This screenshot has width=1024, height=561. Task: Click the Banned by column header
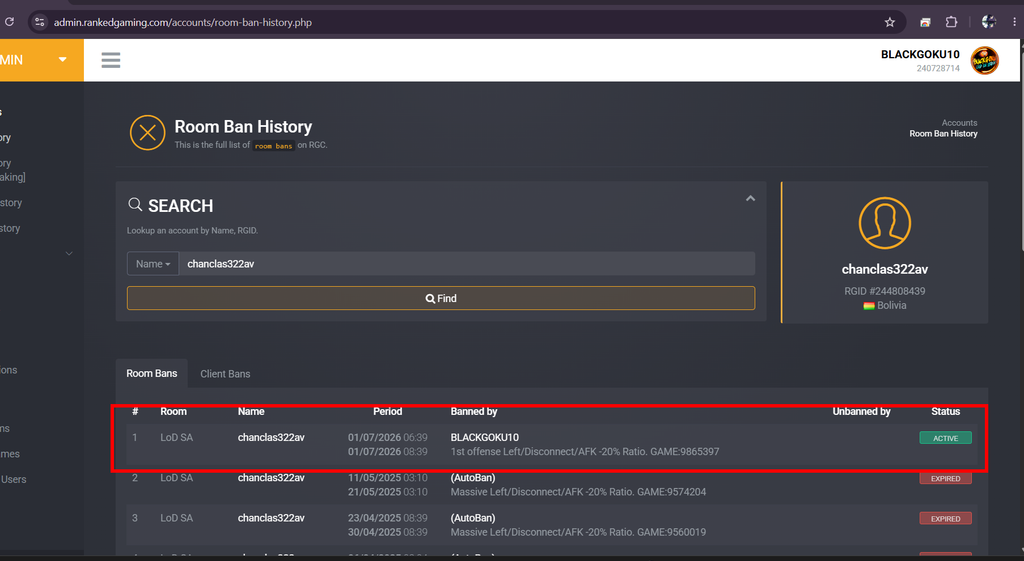[473, 411]
